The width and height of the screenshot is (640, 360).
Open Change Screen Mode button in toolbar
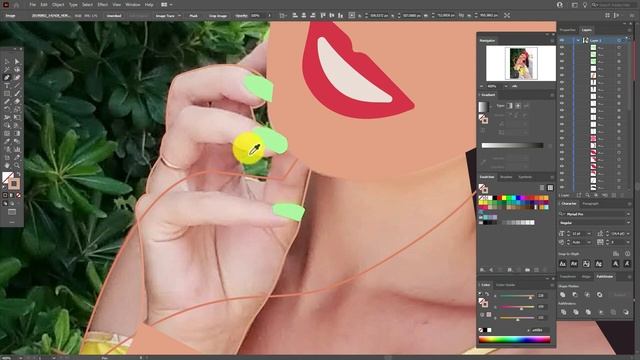(x=12, y=212)
